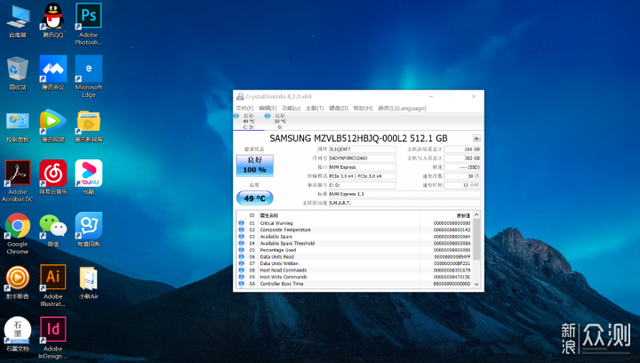This screenshot has width=640, height=363.
Task: Open the Xiaoxin Air folder icon
Action: [x=89, y=278]
